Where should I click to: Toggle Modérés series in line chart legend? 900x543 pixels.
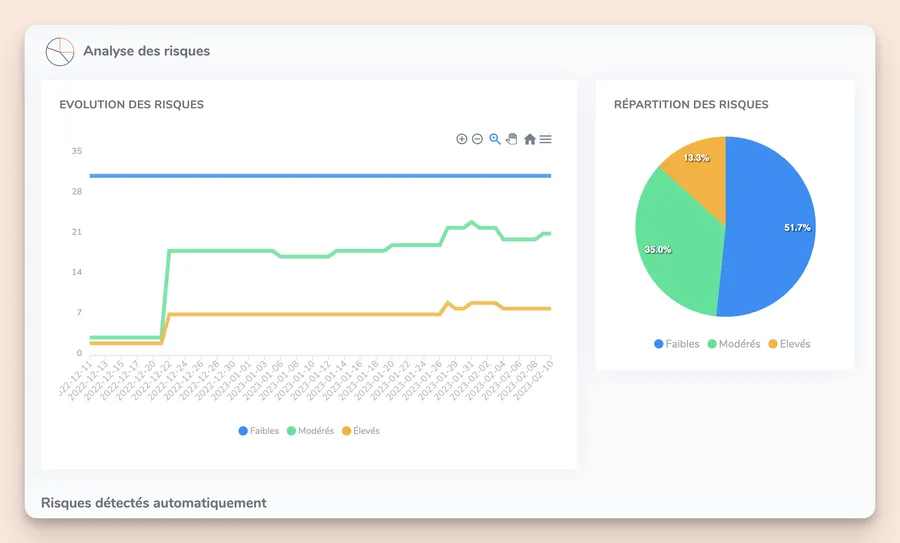(x=311, y=430)
